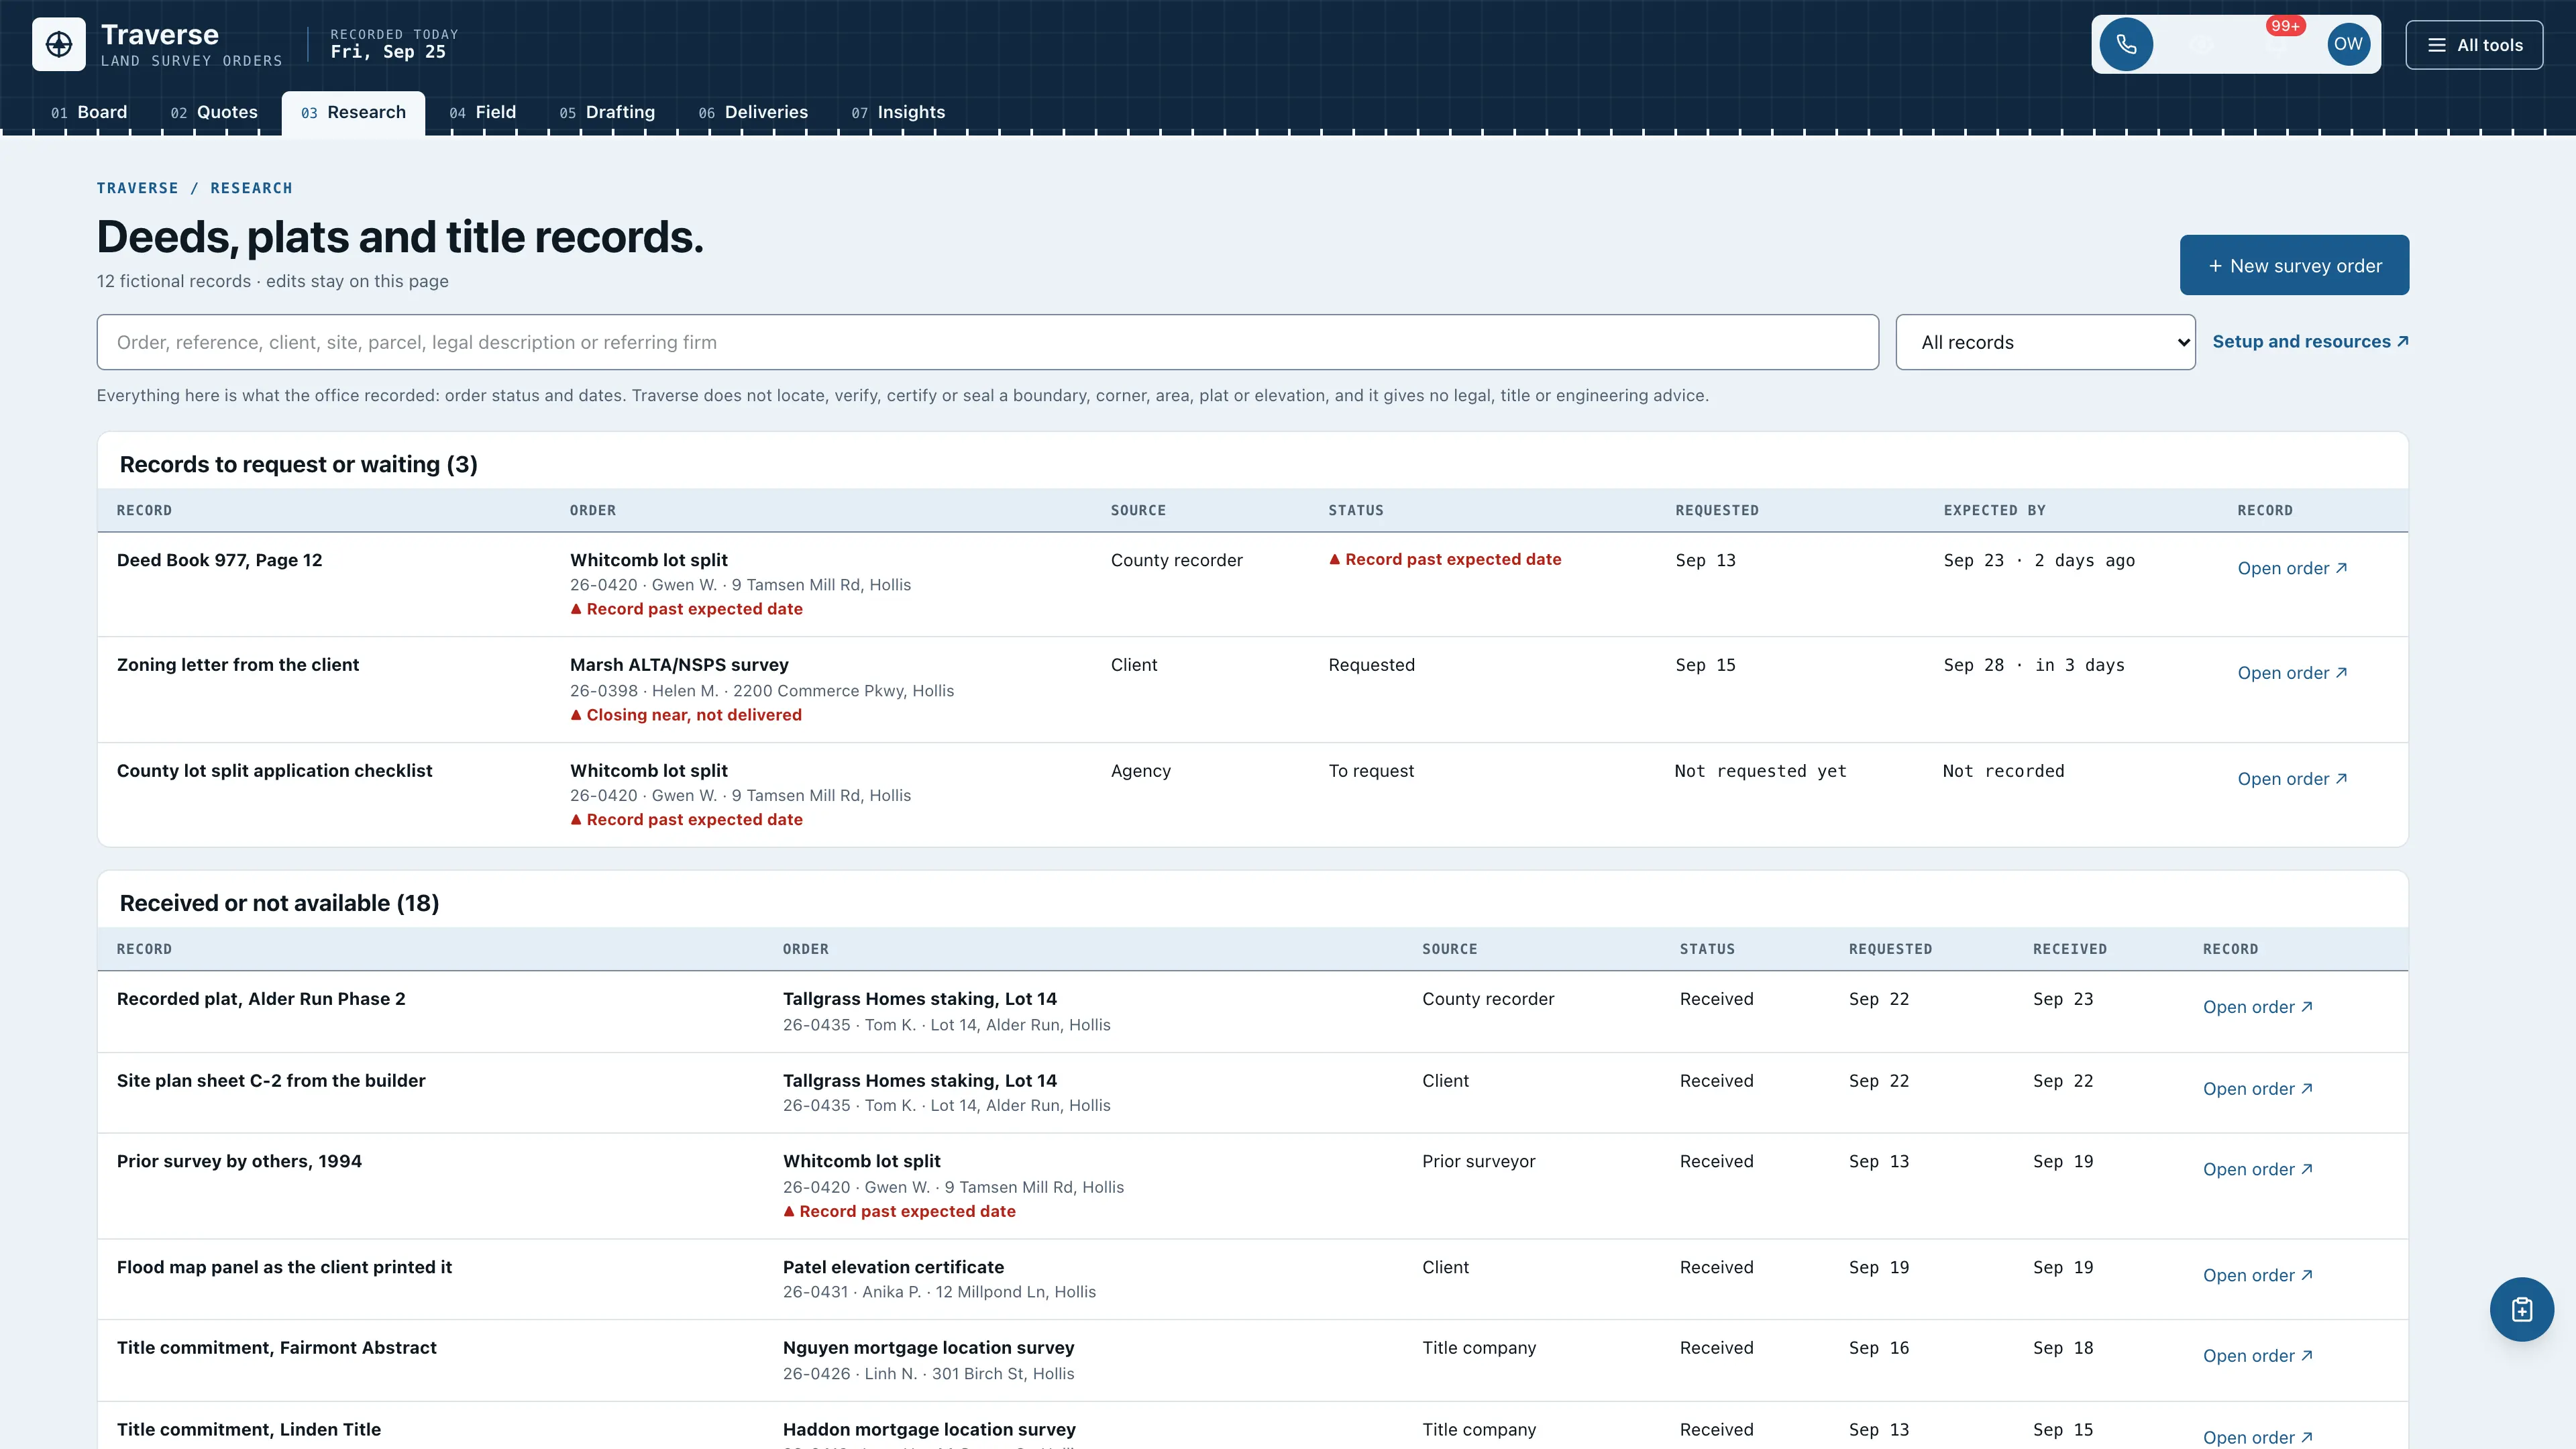
Task: Switch to the Quotes tab
Action: tap(214, 112)
